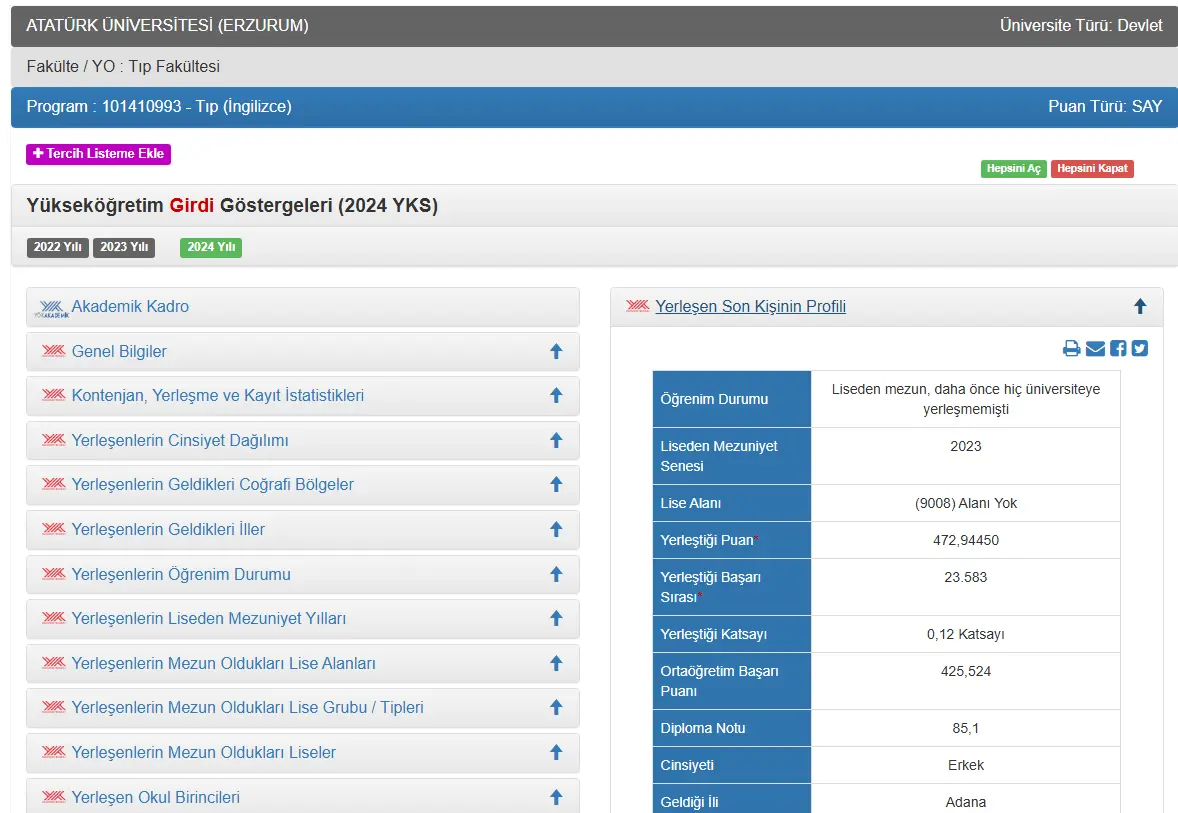Click Puan Türü: SAY label
1178x813 pixels.
tap(1105, 107)
